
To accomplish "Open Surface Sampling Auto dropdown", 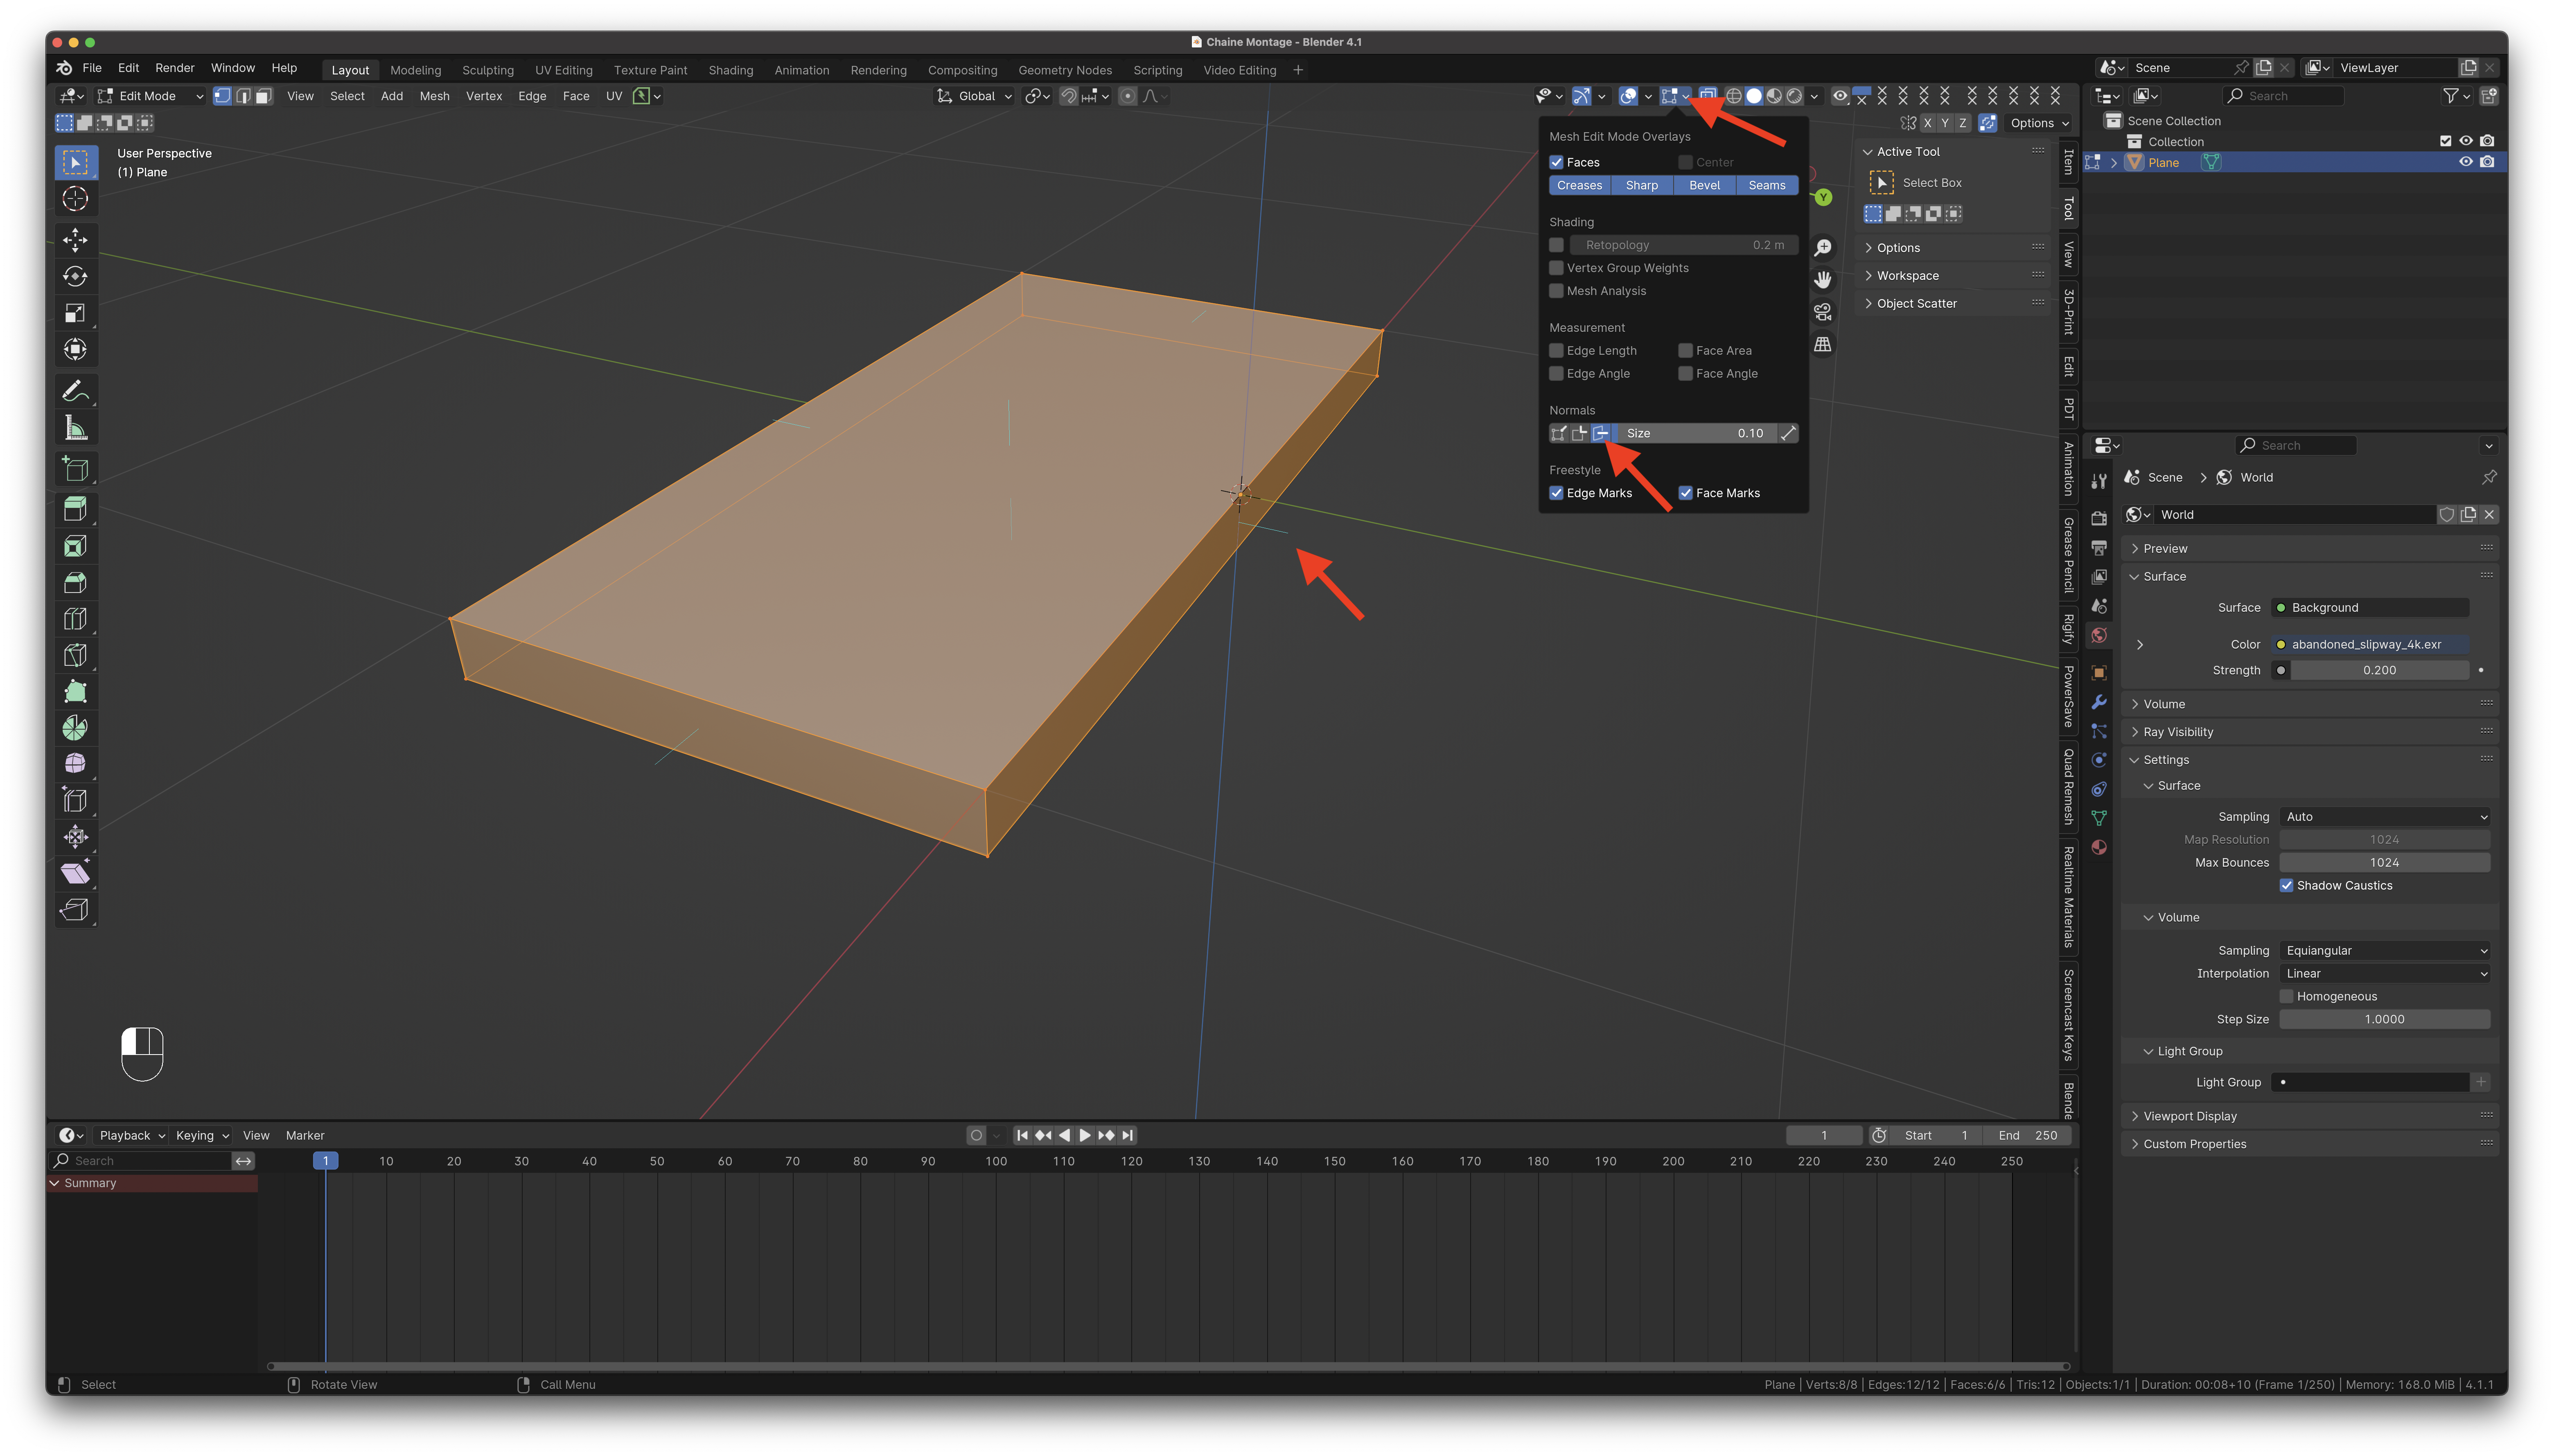I will [x=2385, y=817].
